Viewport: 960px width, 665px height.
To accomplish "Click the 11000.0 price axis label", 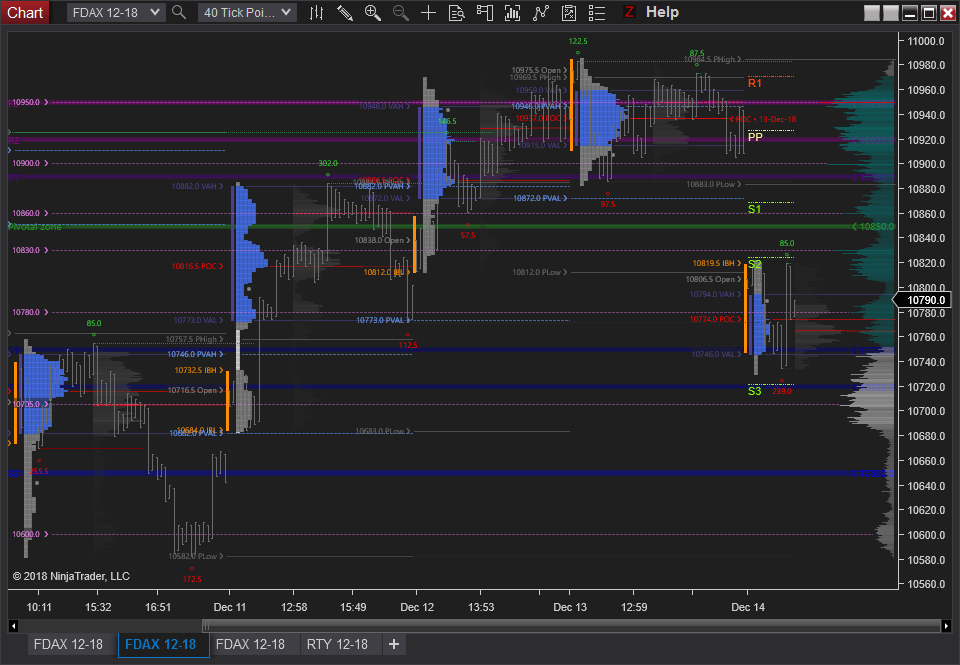I will coord(926,41).
